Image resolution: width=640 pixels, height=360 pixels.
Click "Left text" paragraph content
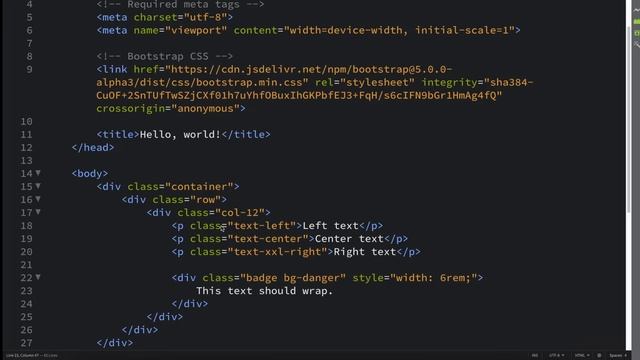330,226
